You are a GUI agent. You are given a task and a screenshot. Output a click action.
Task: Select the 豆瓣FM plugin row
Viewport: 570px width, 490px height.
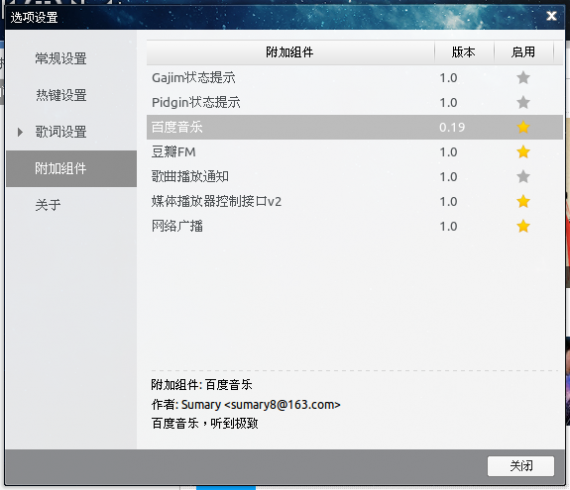355,152
